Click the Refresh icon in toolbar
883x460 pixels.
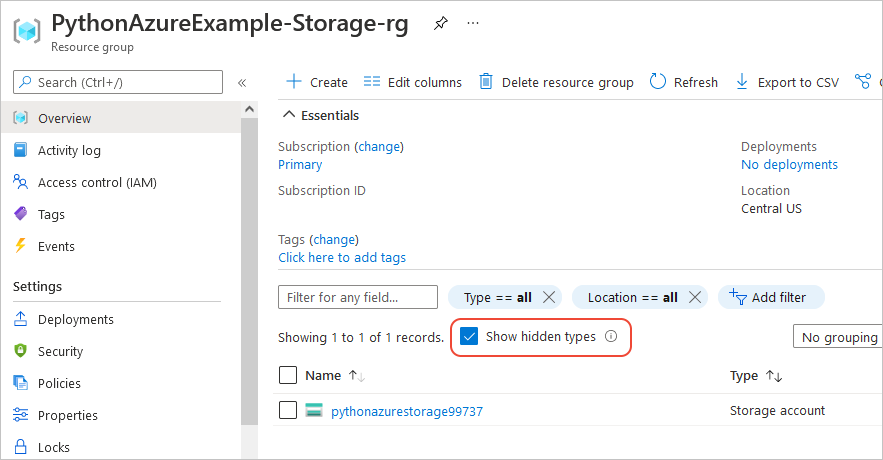658,82
